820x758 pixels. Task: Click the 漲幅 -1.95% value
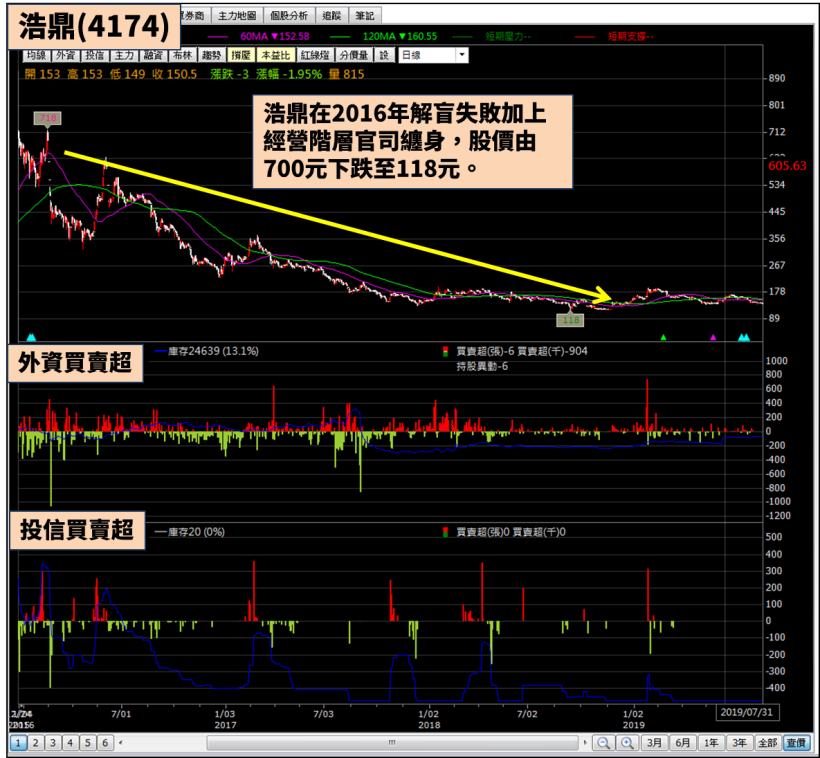[x=289, y=74]
